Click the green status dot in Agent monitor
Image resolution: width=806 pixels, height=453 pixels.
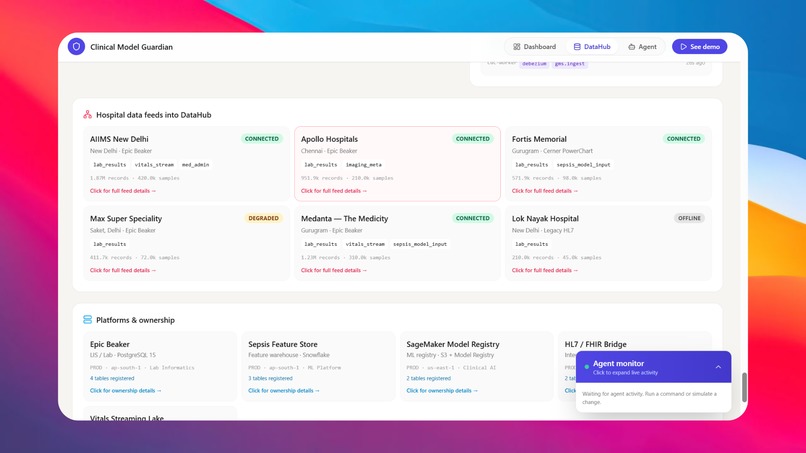[587, 367]
